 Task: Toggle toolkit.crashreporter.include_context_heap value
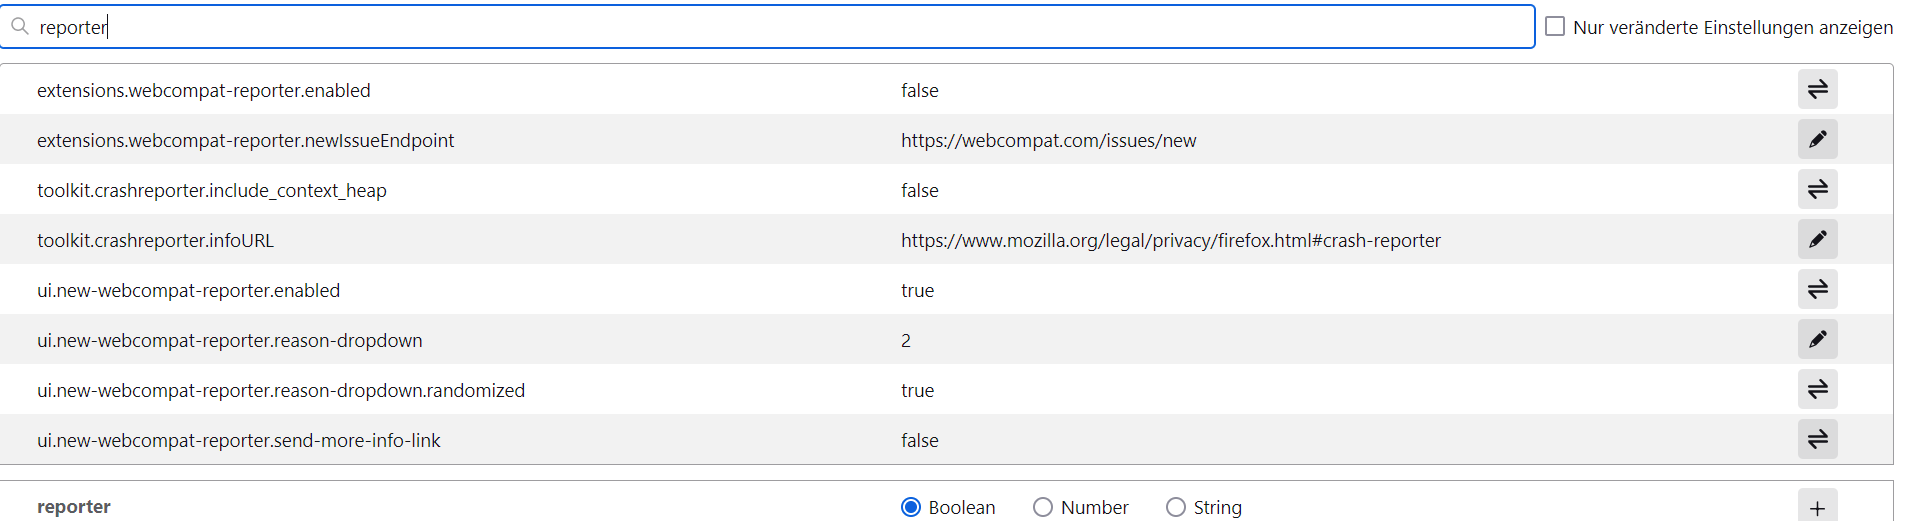pyautogui.click(x=1817, y=189)
